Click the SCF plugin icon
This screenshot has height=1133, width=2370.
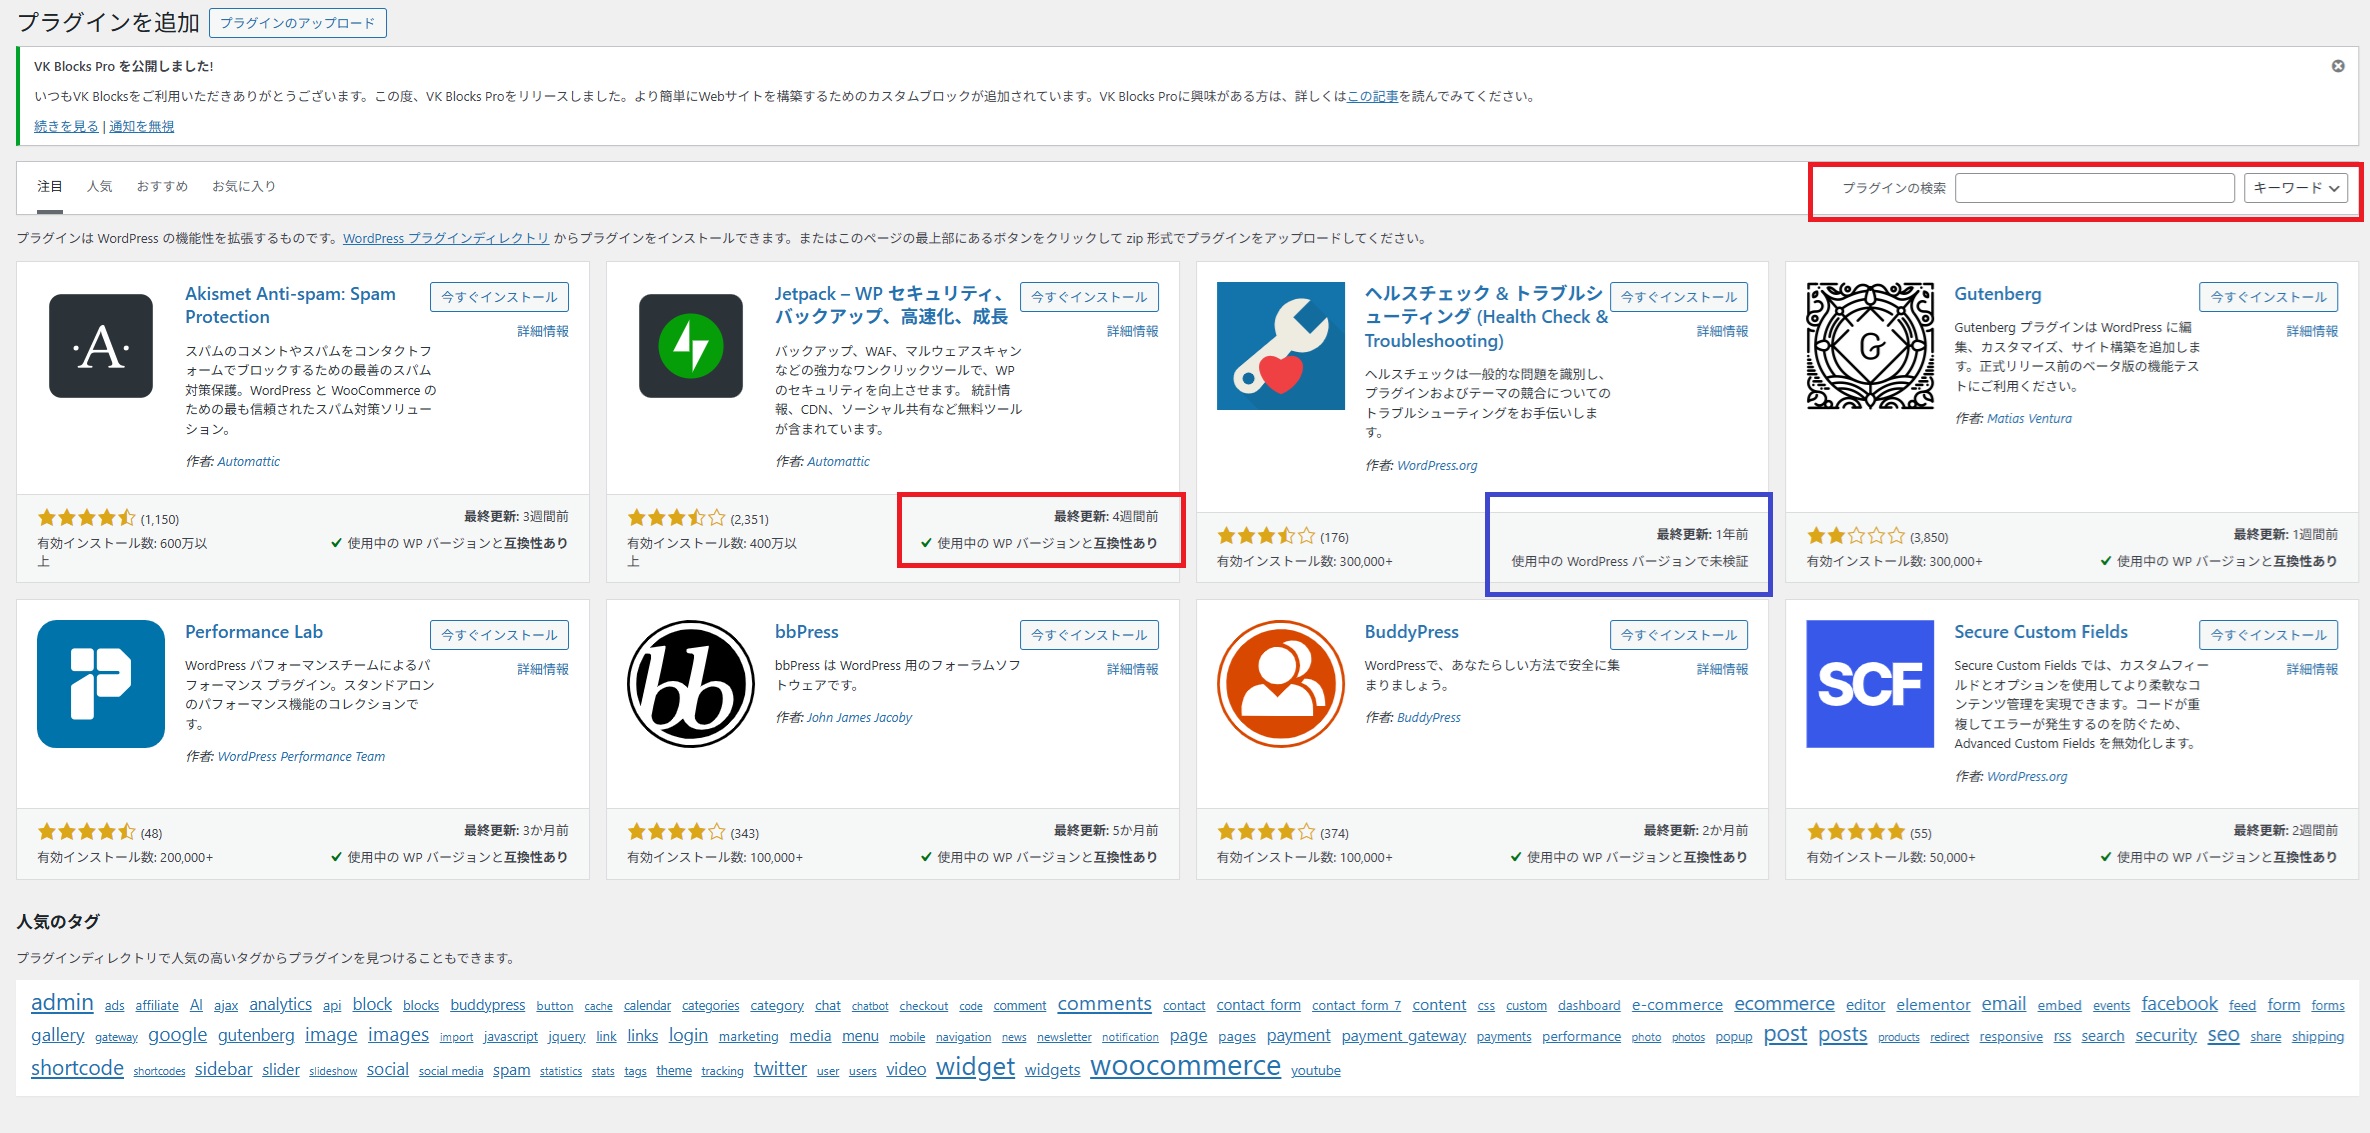[1869, 684]
